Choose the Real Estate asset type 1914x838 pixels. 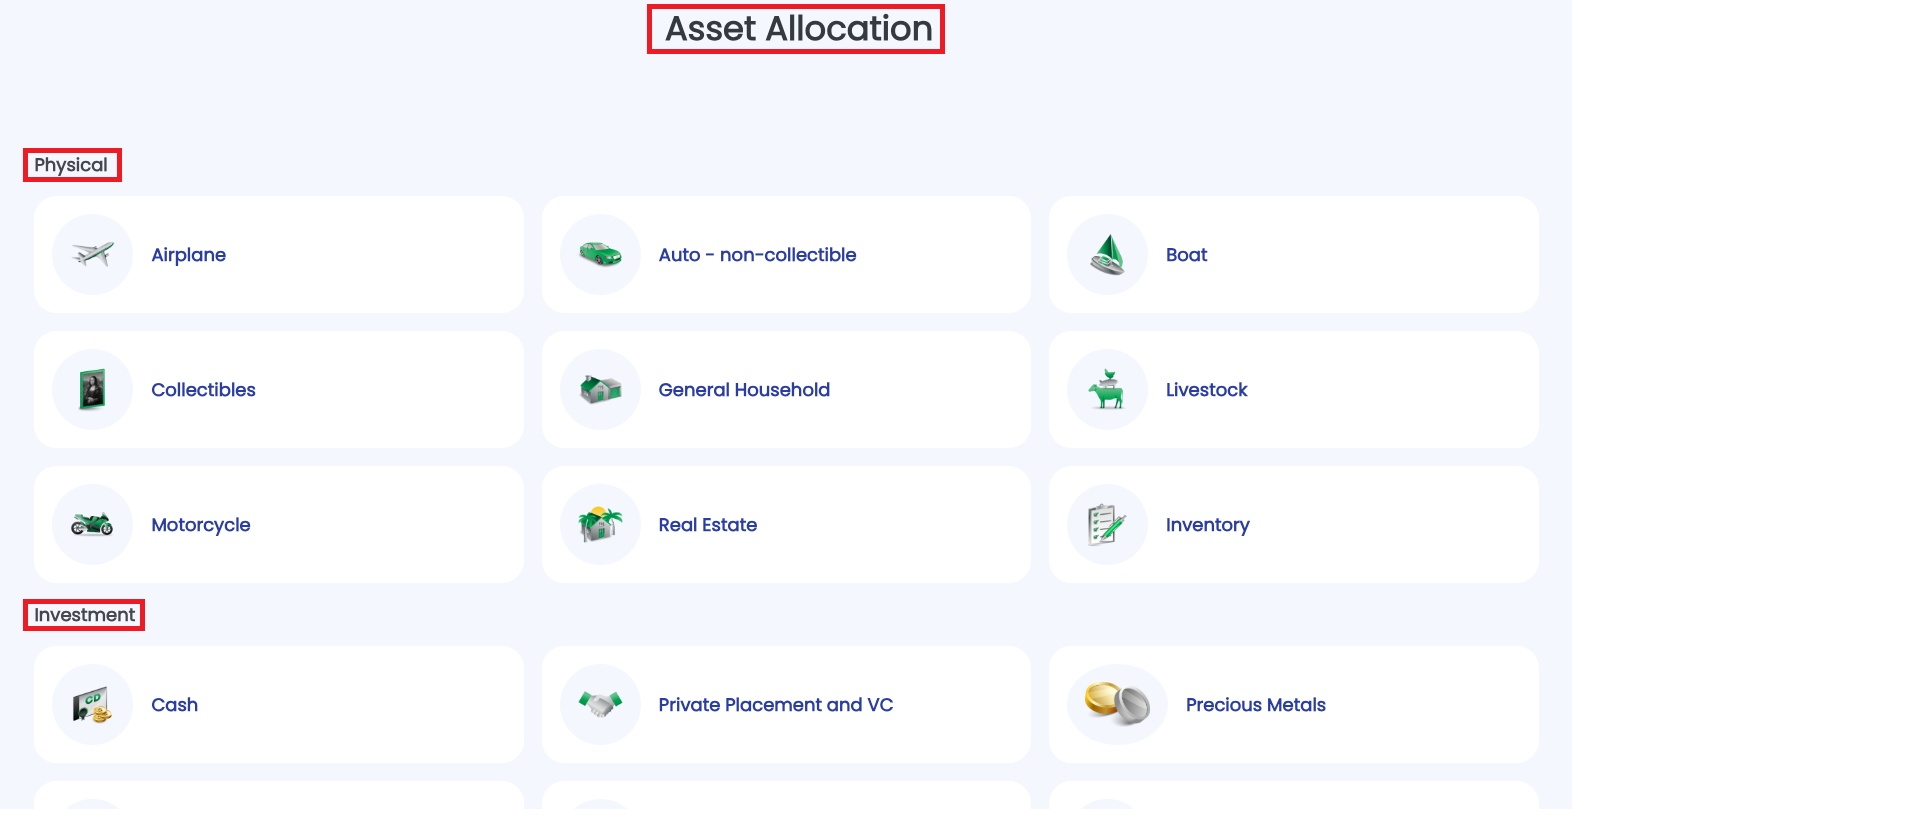coord(707,525)
